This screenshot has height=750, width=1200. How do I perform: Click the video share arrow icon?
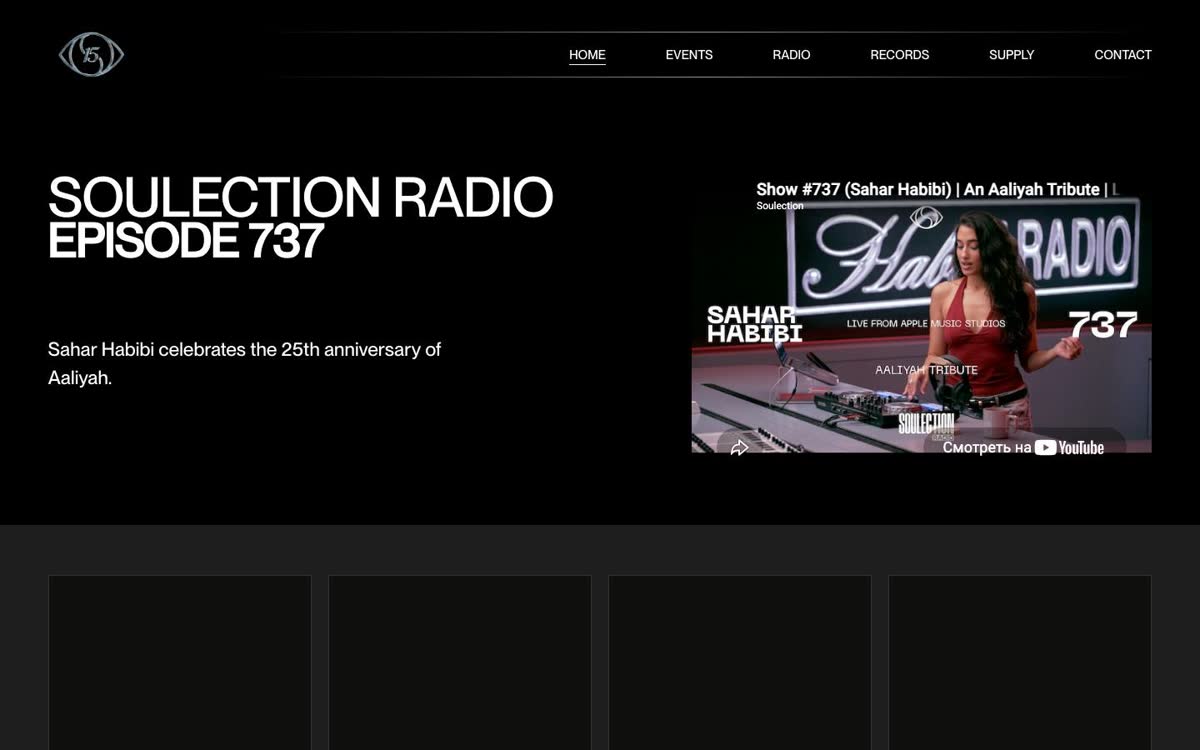(739, 447)
